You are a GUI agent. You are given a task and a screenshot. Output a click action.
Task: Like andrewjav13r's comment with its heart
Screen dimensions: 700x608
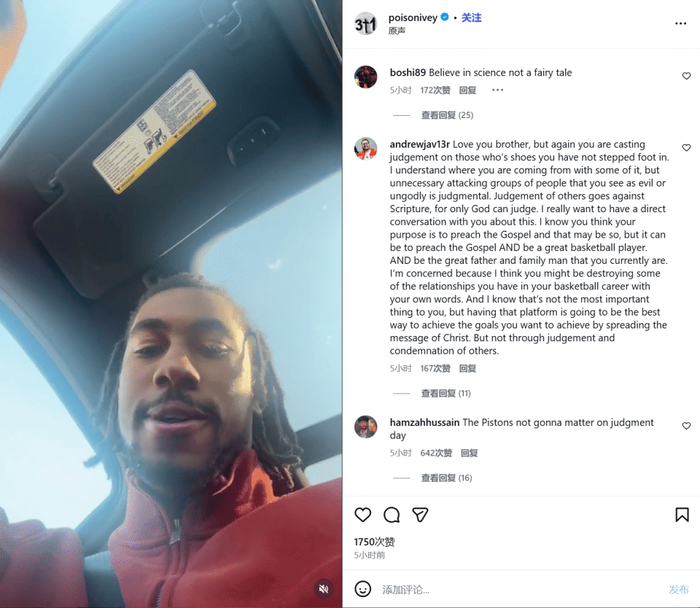(x=686, y=148)
